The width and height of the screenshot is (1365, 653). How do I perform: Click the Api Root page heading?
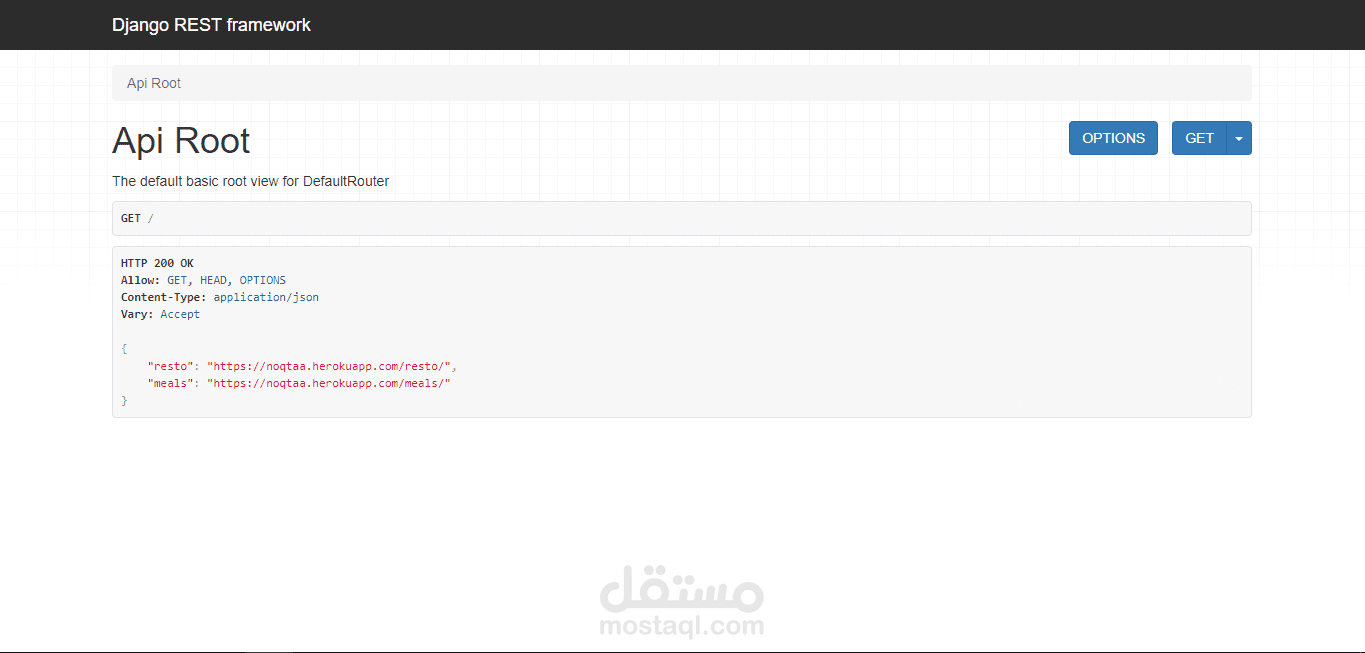coord(181,140)
